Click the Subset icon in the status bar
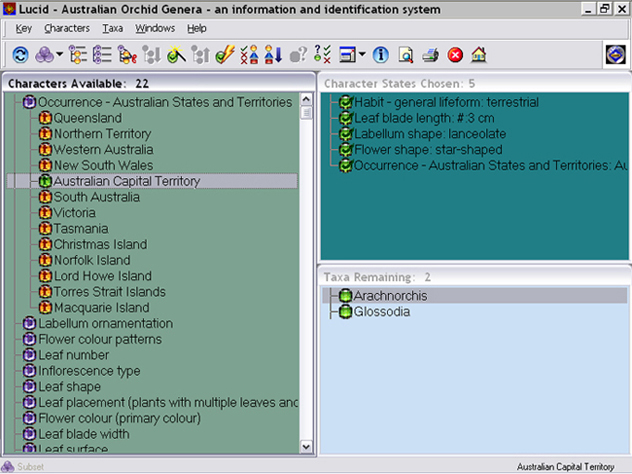This screenshot has height=474, width=632. (x=8, y=466)
